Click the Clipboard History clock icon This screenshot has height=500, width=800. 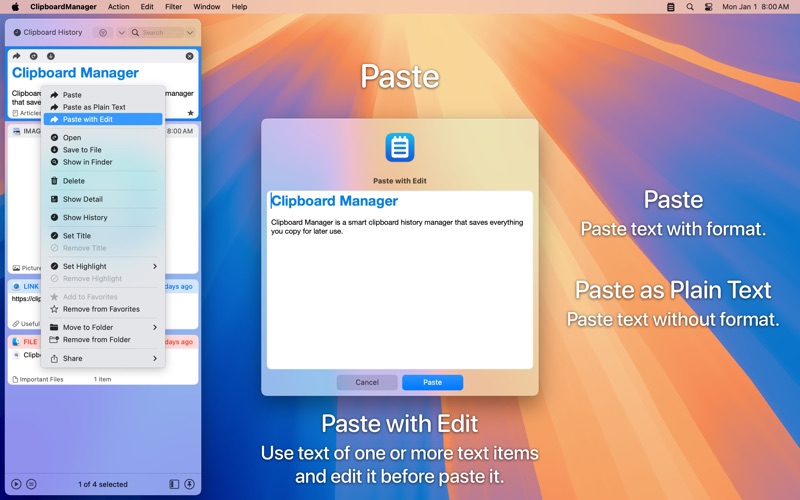(17, 33)
